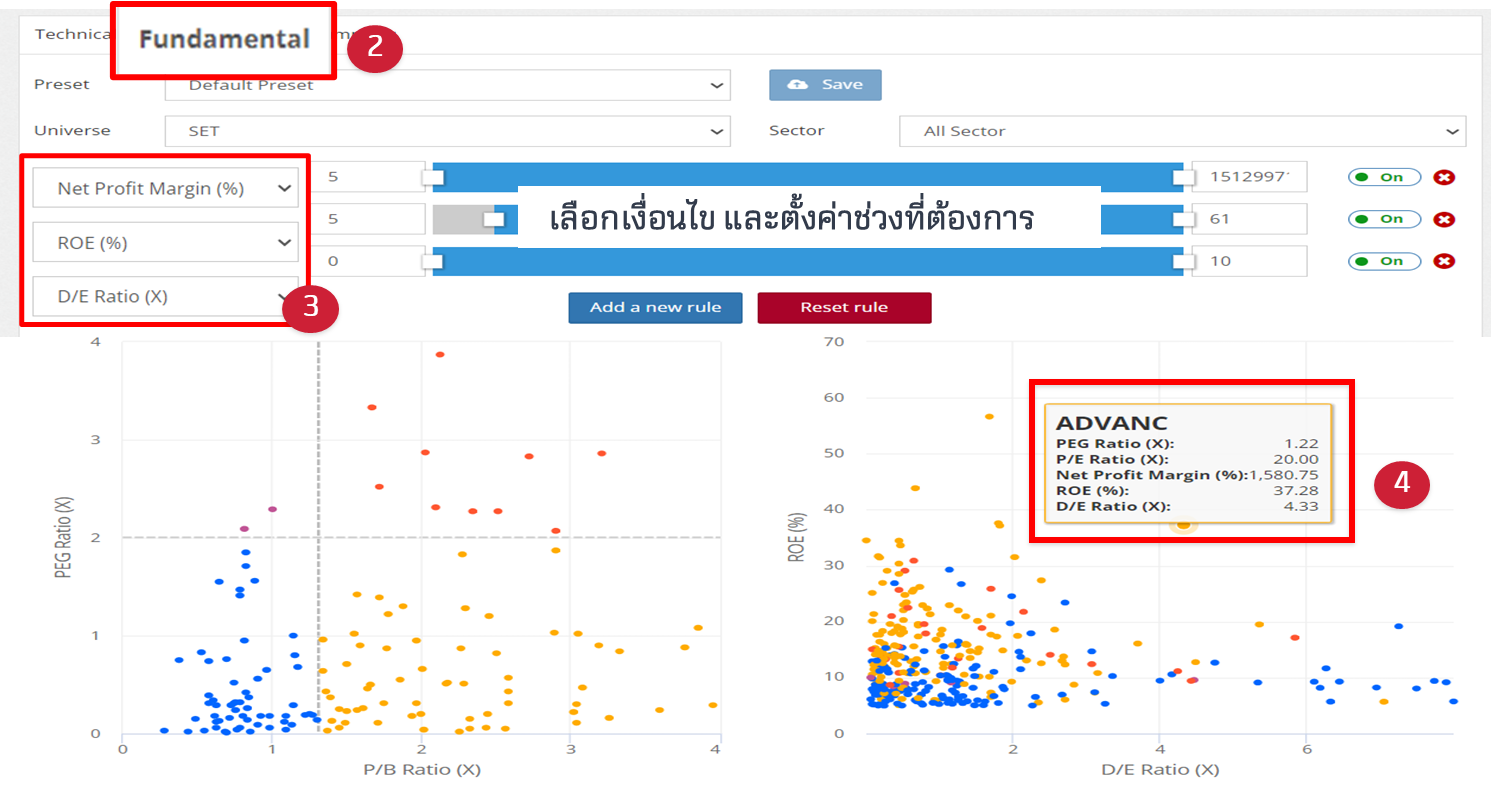Open the Technical tab
The height and width of the screenshot is (799, 1491).
(x=72, y=34)
